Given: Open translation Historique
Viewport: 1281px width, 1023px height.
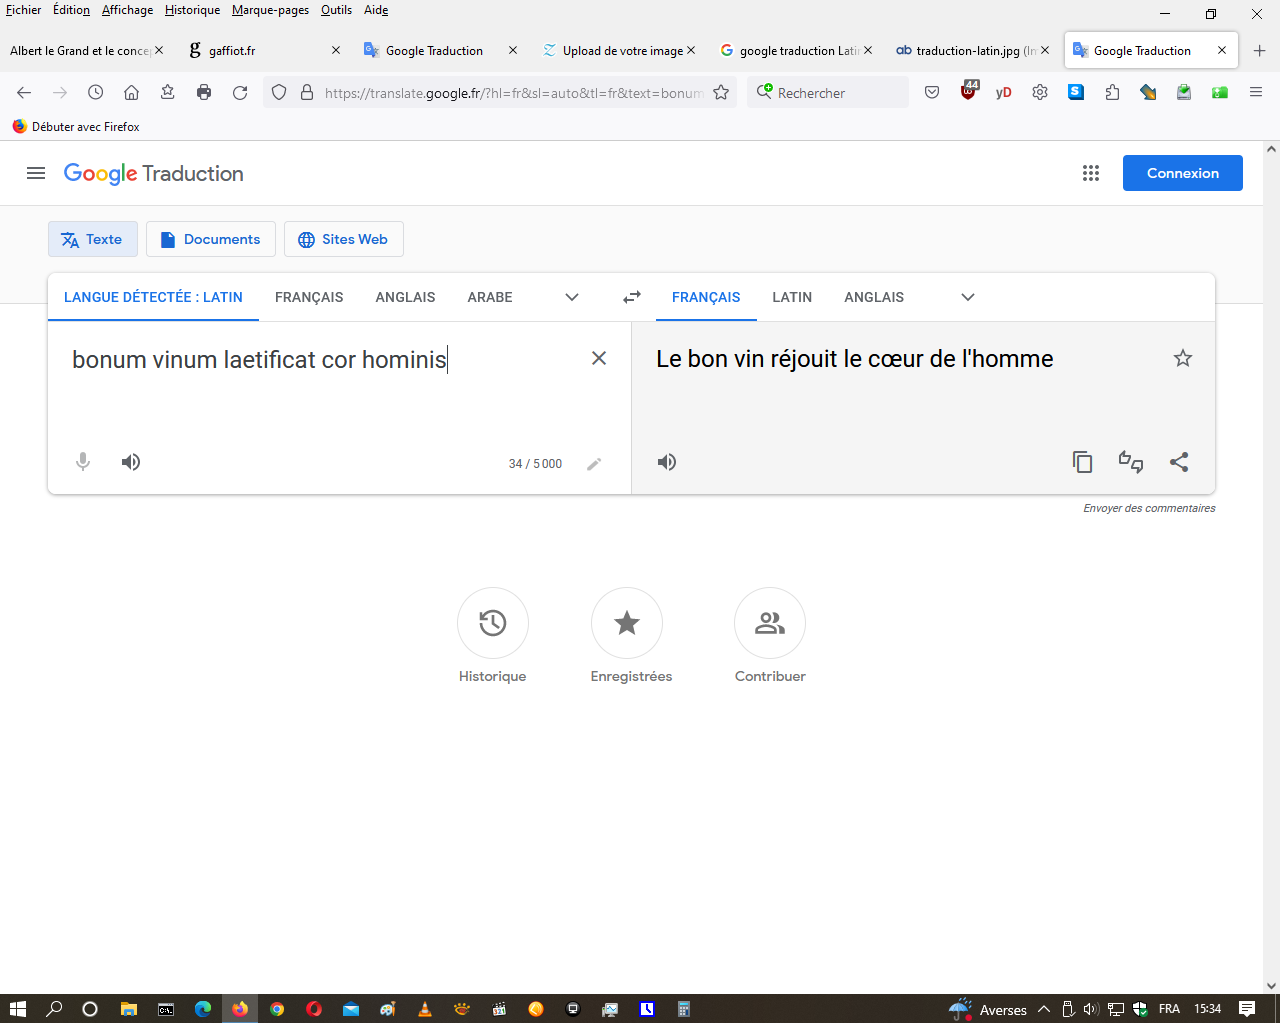Looking at the screenshot, I should 493,636.
